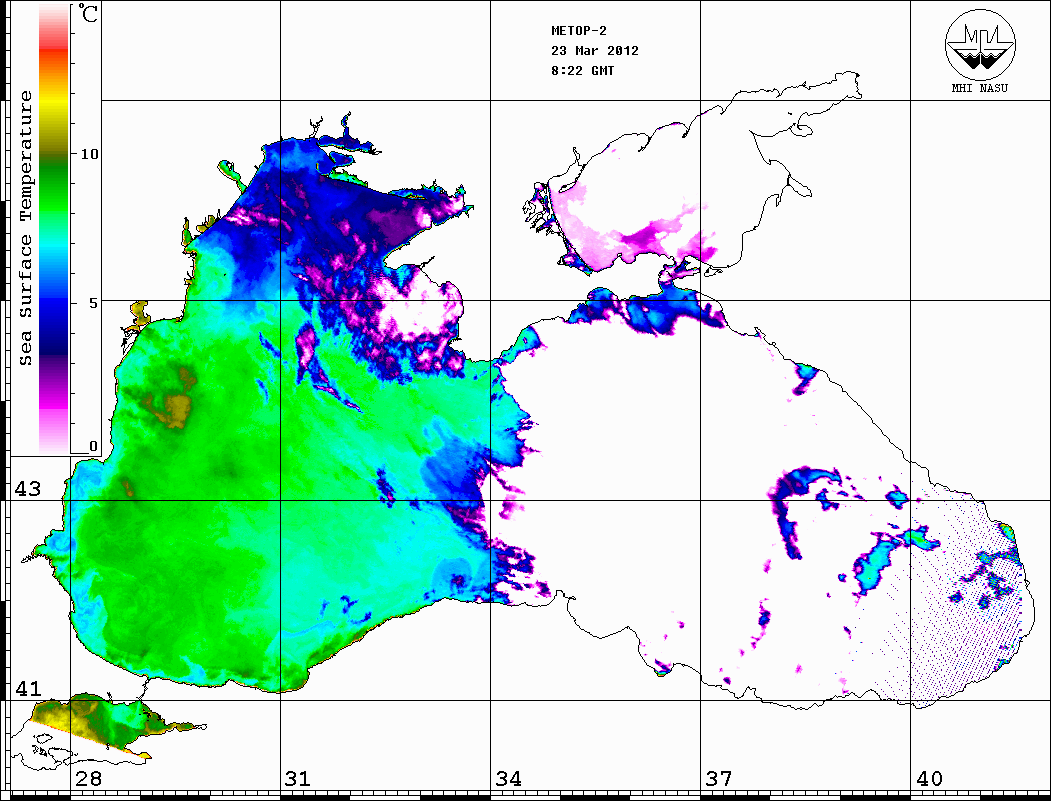The width and height of the screenshot is (1051, 801).
Task: Click latitude label 41
Action: coord(28,689)
